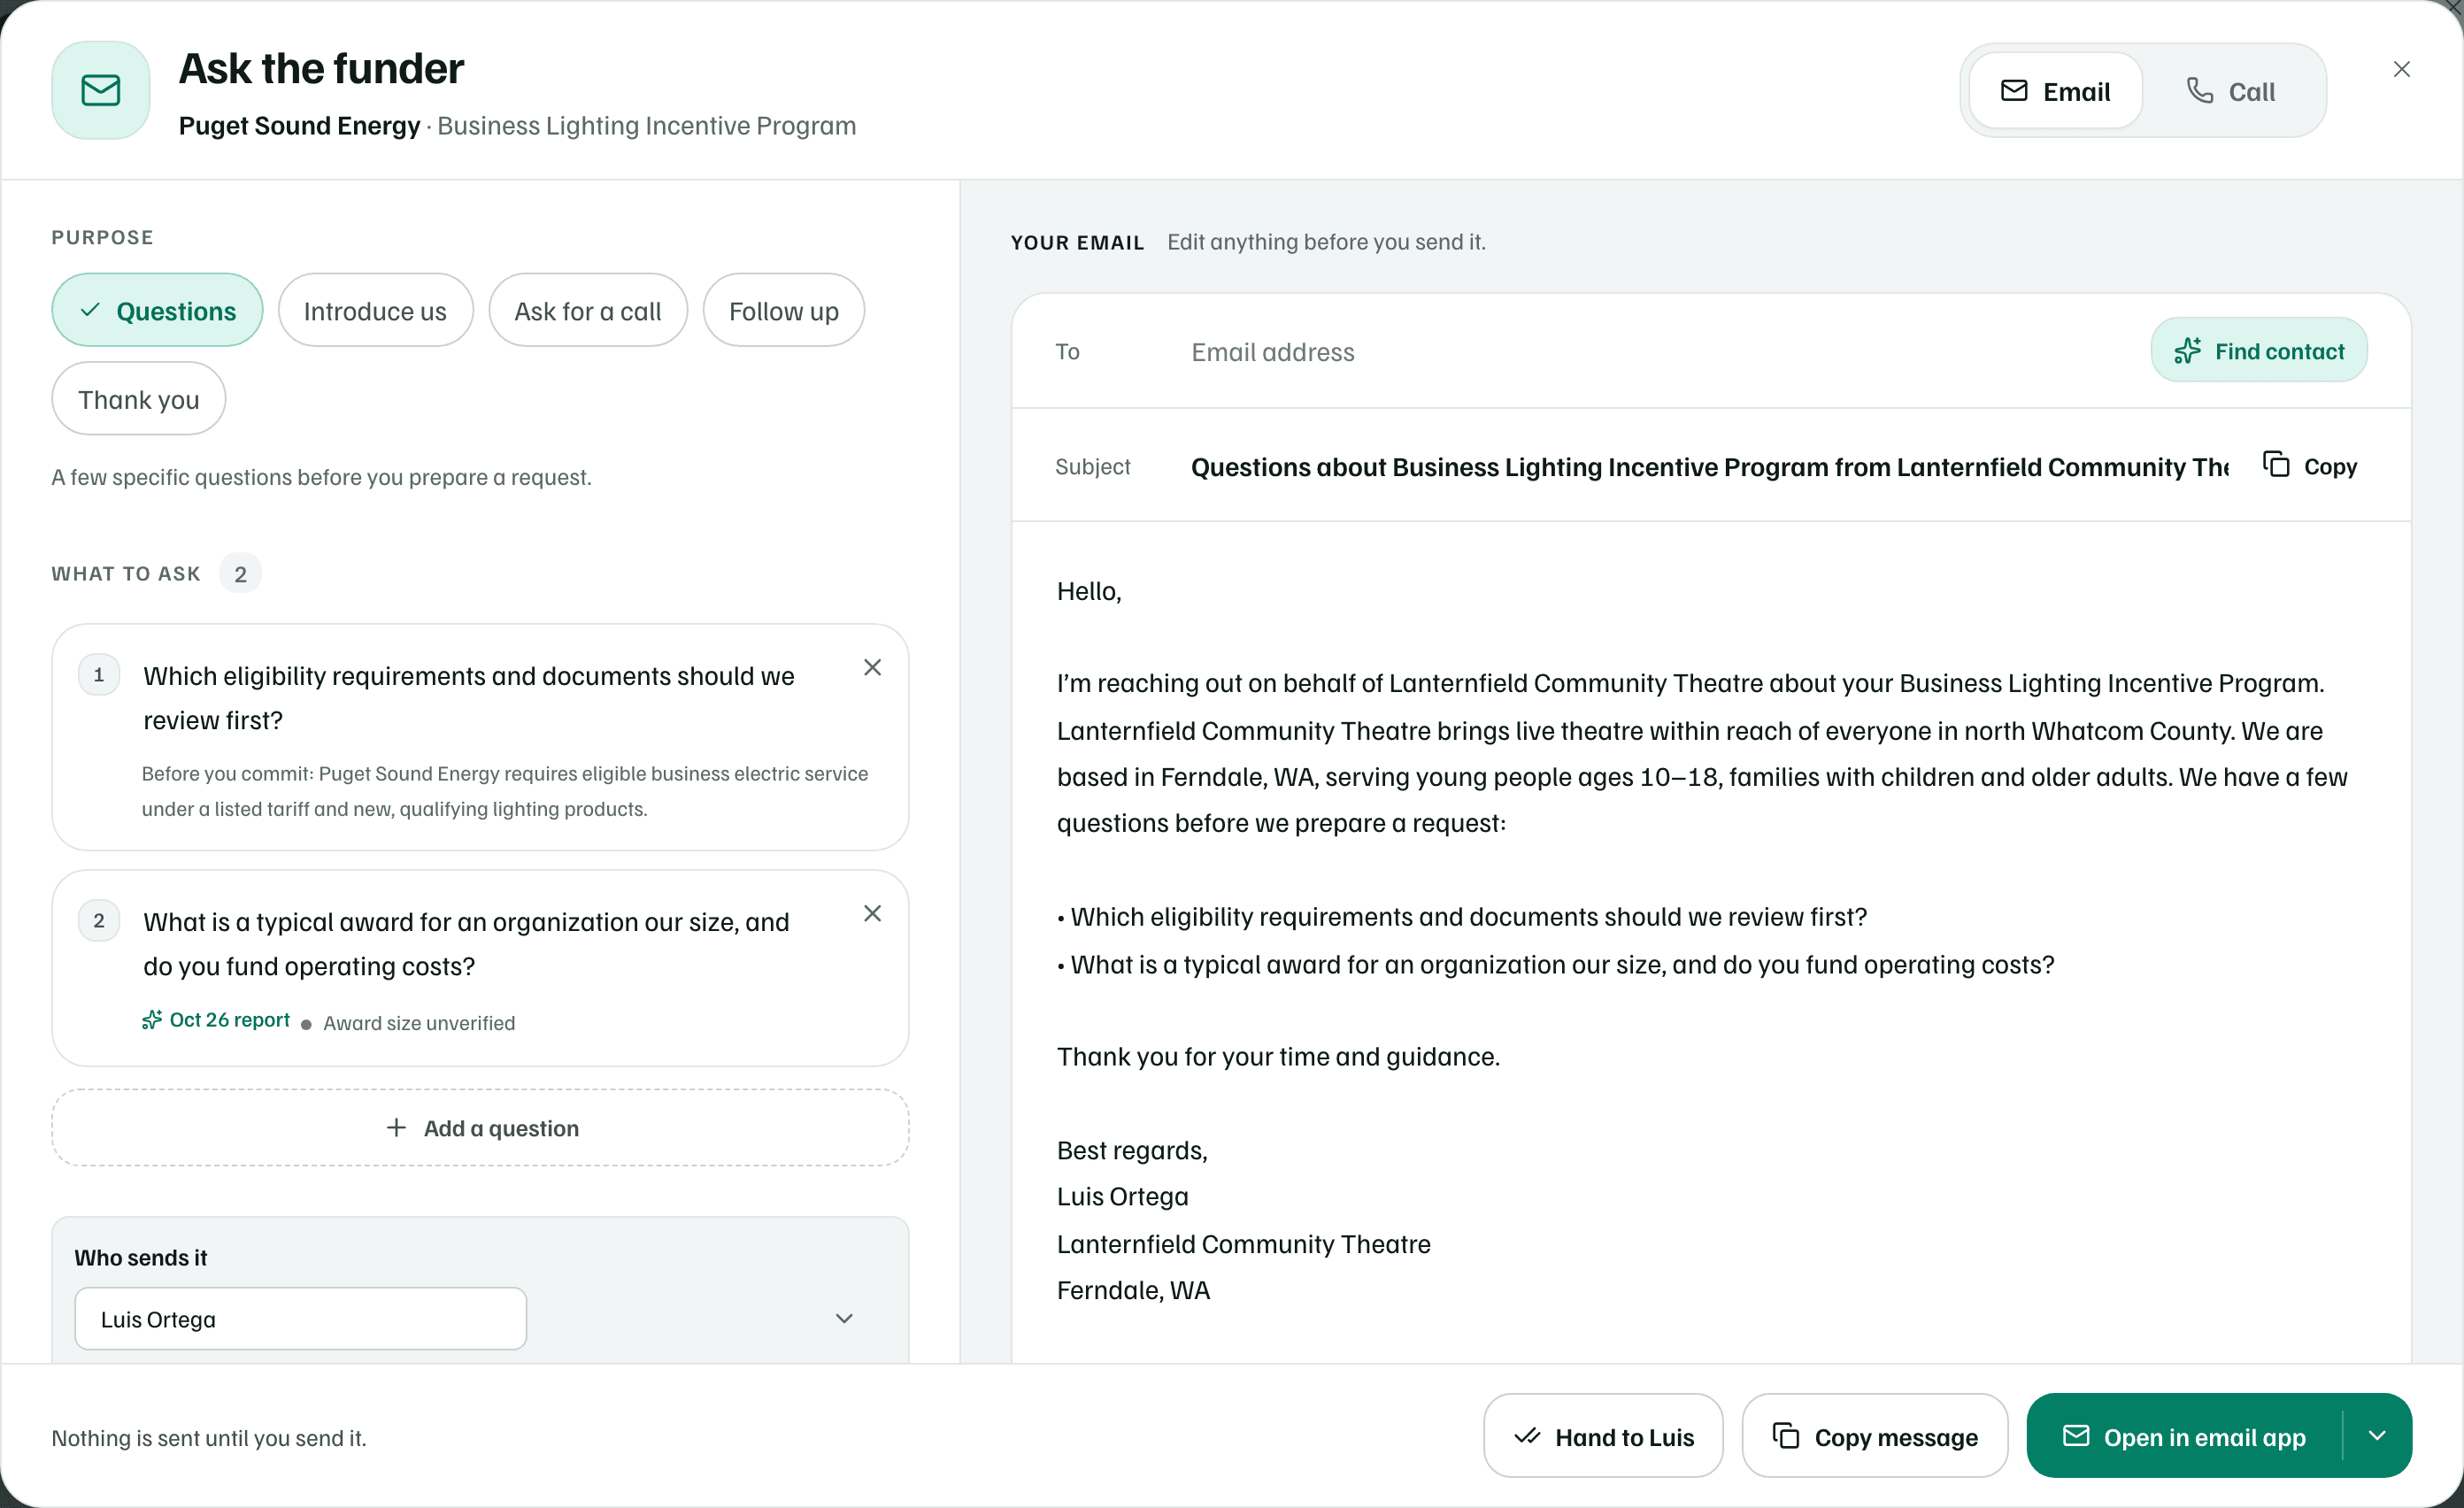Viewport: 2464px width, 1508px height.
Task: Expand the email app options arrow
Action: (x=2377, y=1436)
